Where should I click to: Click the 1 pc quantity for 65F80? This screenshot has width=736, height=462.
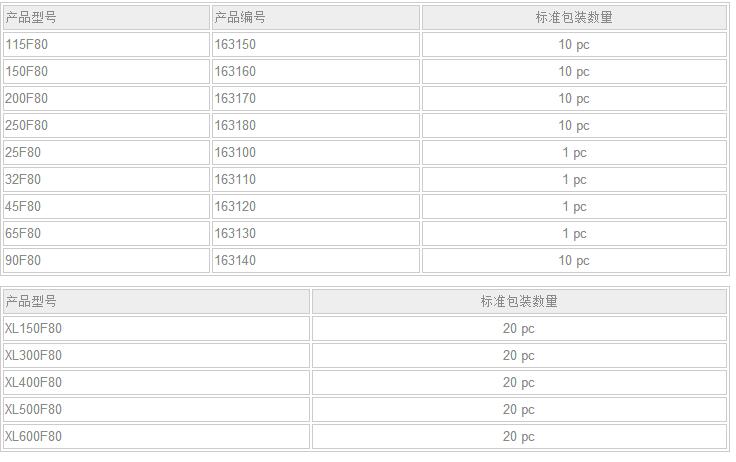574,233
